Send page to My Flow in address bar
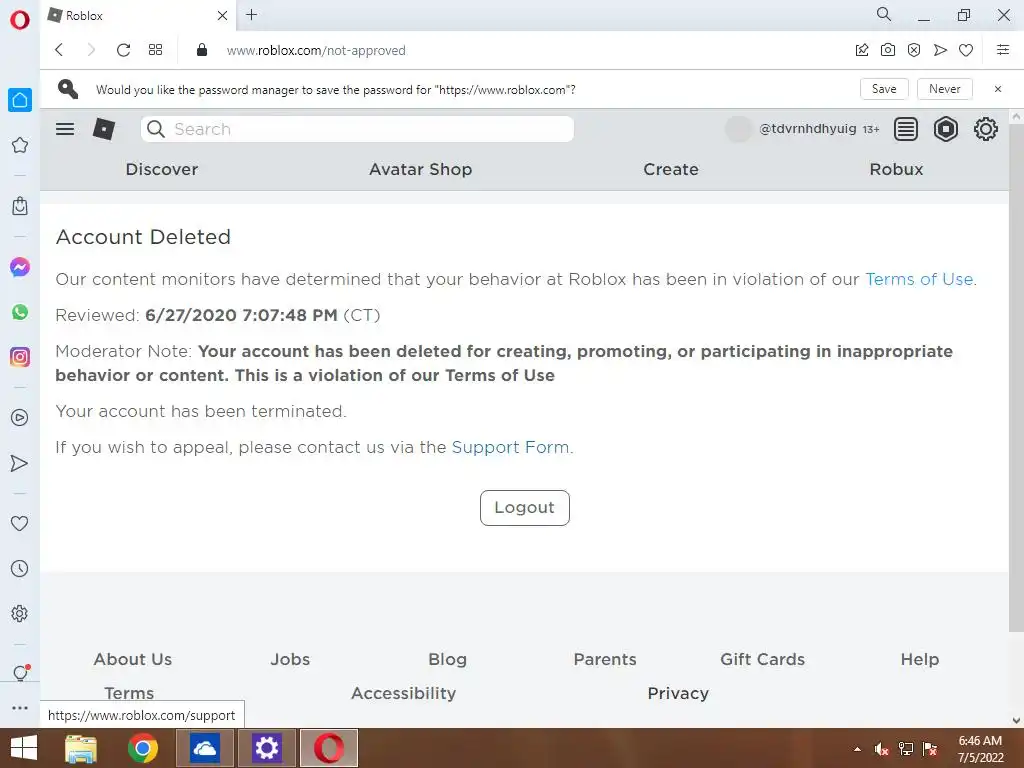This screenshot has height=768, width=1024. pos(940,50)
